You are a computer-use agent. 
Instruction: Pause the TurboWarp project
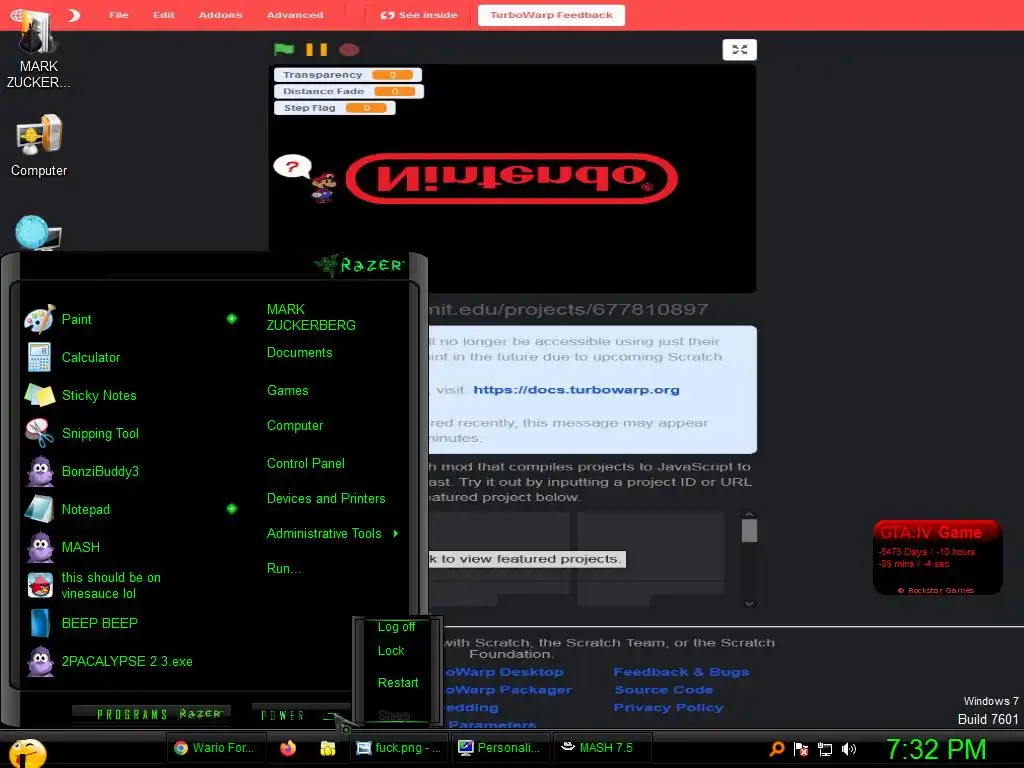click(x=317, y=50)
